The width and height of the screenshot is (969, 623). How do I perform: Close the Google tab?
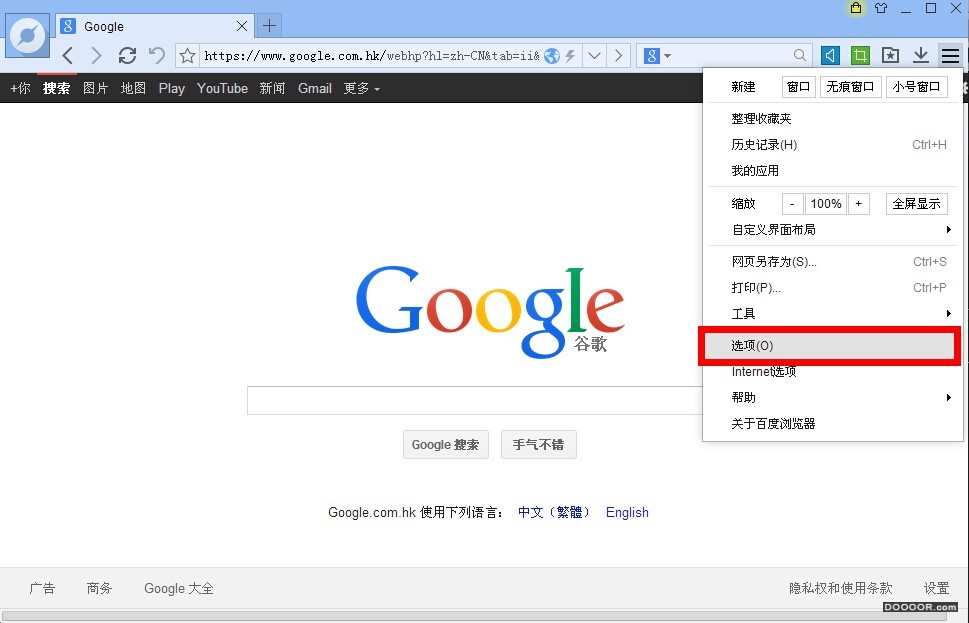pos(242,26)
